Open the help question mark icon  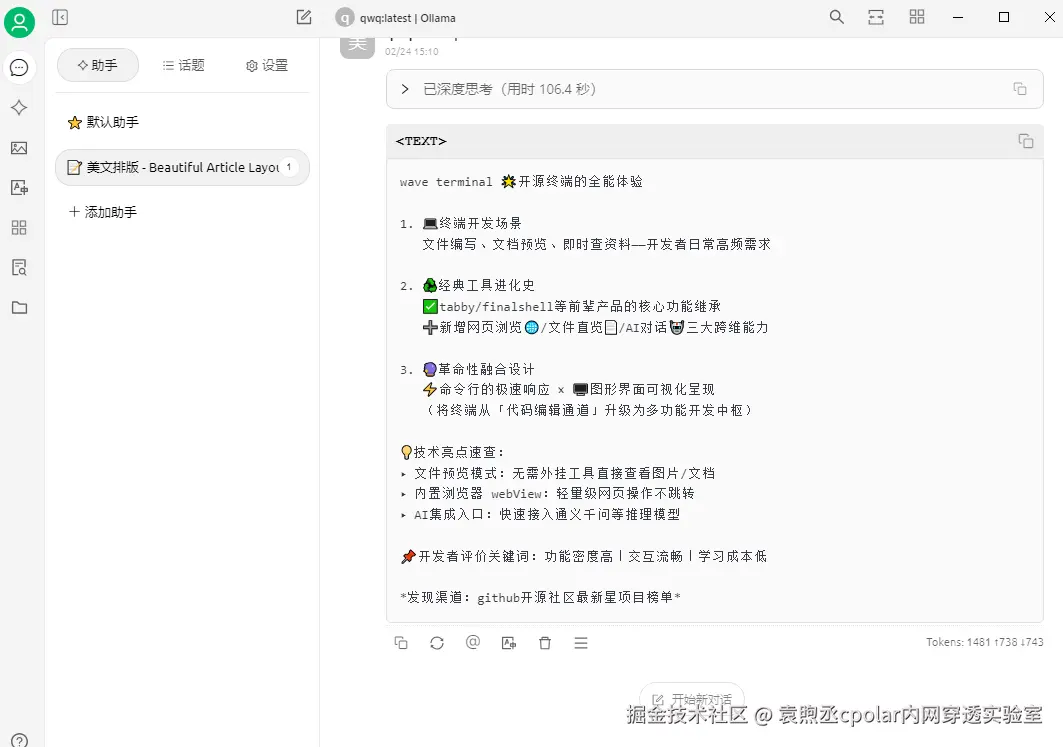pyautogui.click(x=20, y=740)
